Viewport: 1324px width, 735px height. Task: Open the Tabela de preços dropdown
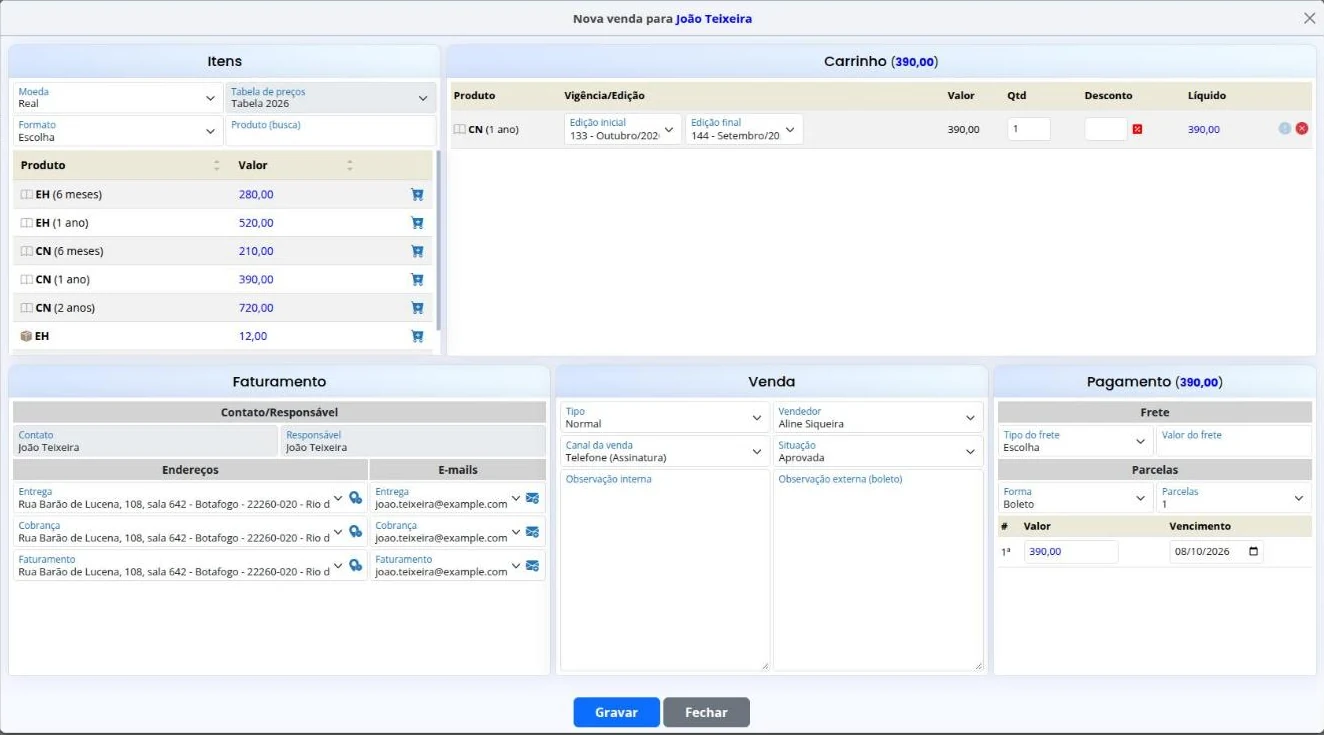(x=331, y=98)
